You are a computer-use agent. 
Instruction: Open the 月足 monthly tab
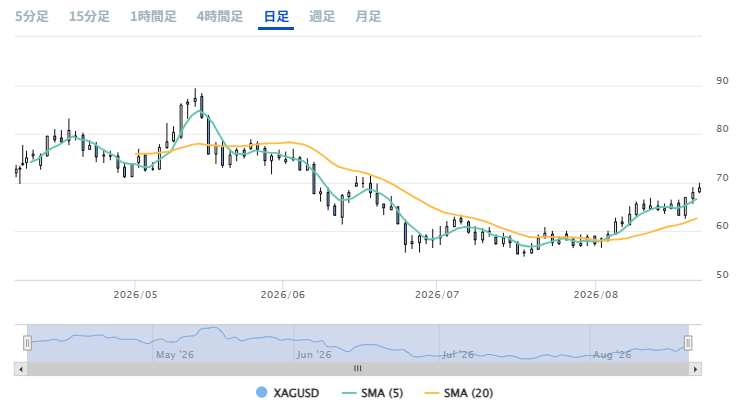pyautogui.click(x=368, y=17)
